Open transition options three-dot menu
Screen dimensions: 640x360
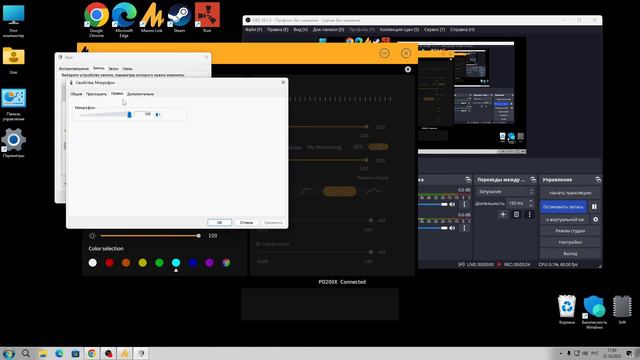click(x=530, y=214)
